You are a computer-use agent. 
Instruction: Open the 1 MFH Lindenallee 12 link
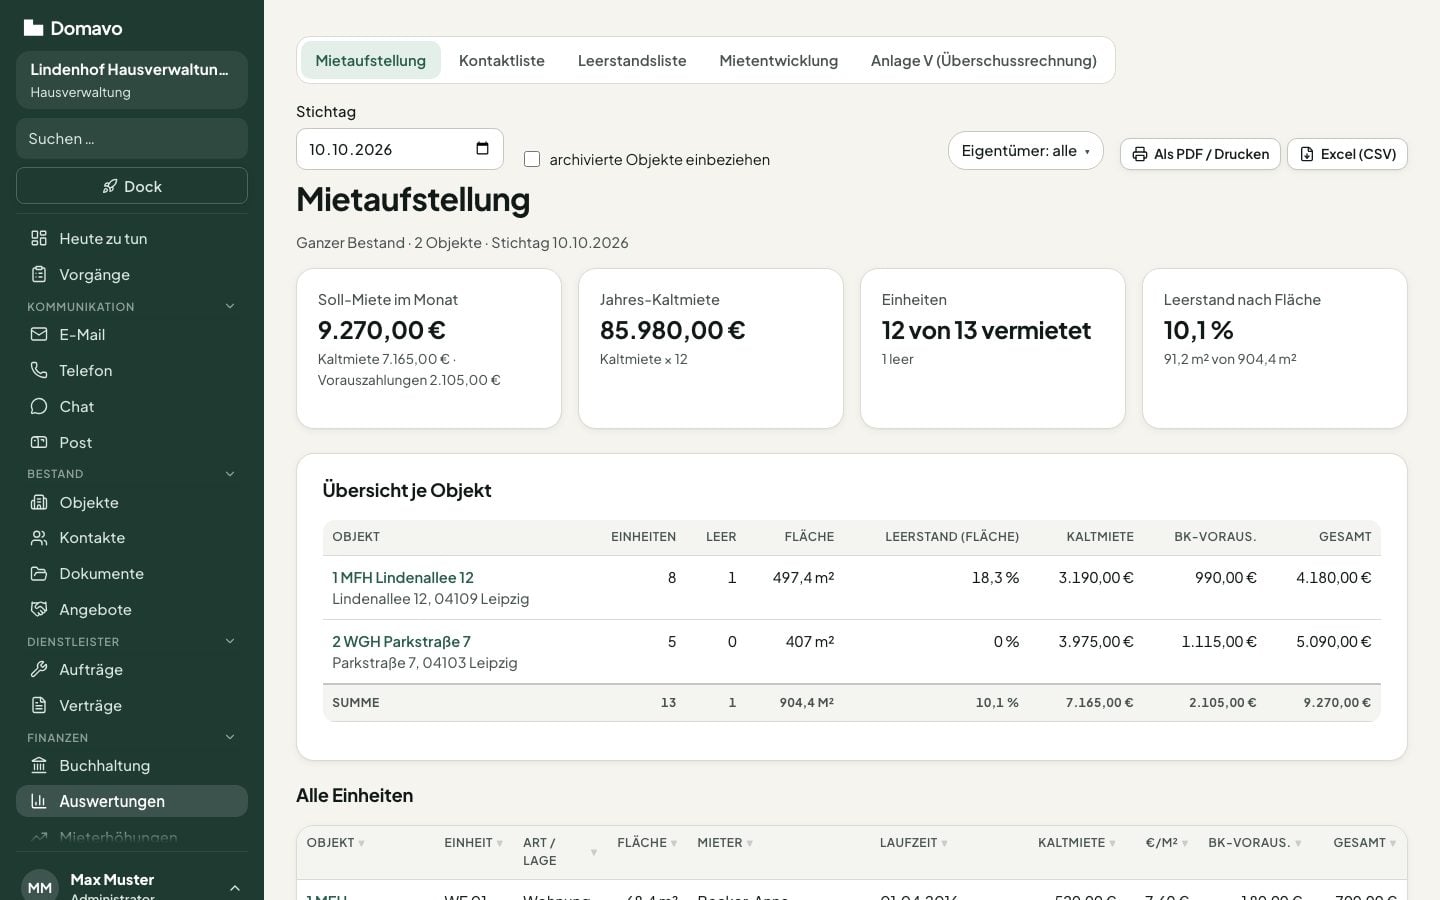click(x=403, y=577)
